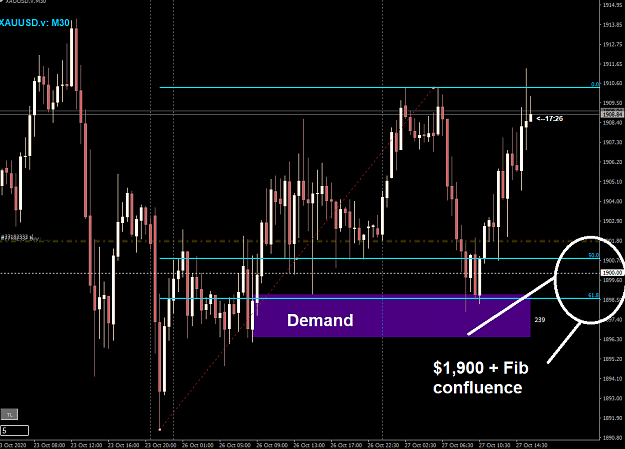Select the purple Demand zone rectangle
The image size is (625, 449).
[392, 316]
